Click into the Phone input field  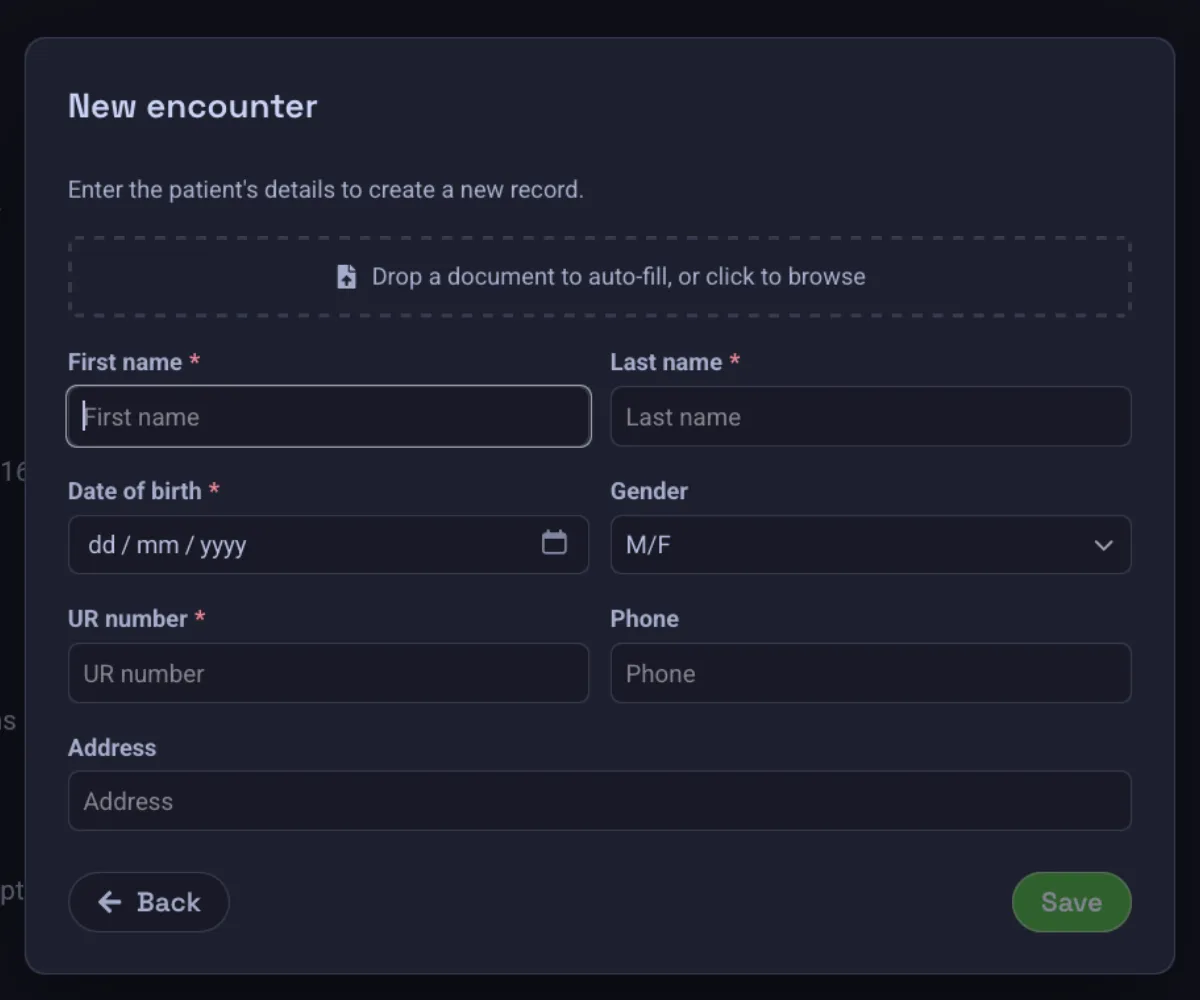[x=870, y=673]
